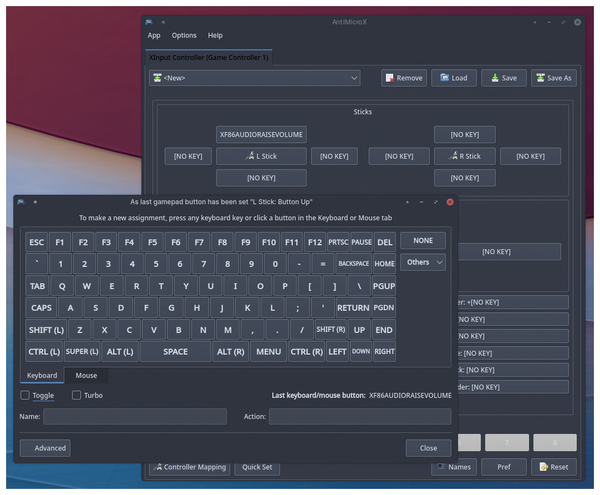Click into the Name text field
Screen dimensions: 600x495
point(135,416)
